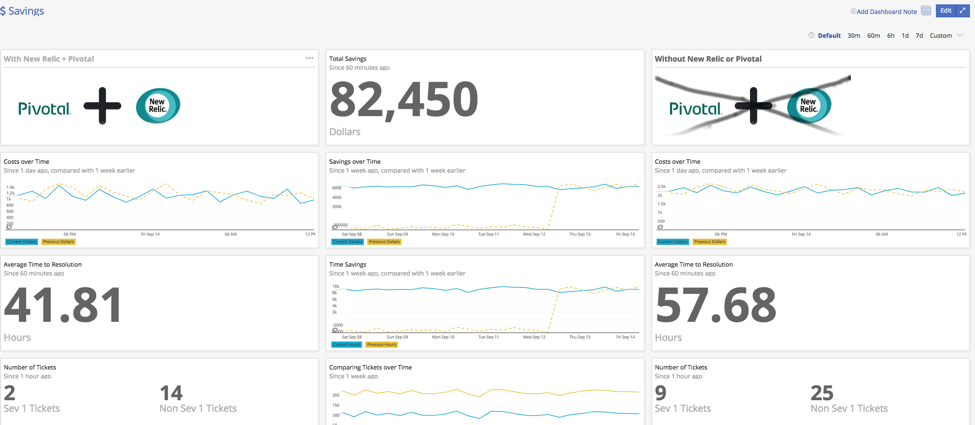Viewport: 975px width, 425px height.
Task: Toggle Current Hours legend in Time Savings
Action: [346, 344]
